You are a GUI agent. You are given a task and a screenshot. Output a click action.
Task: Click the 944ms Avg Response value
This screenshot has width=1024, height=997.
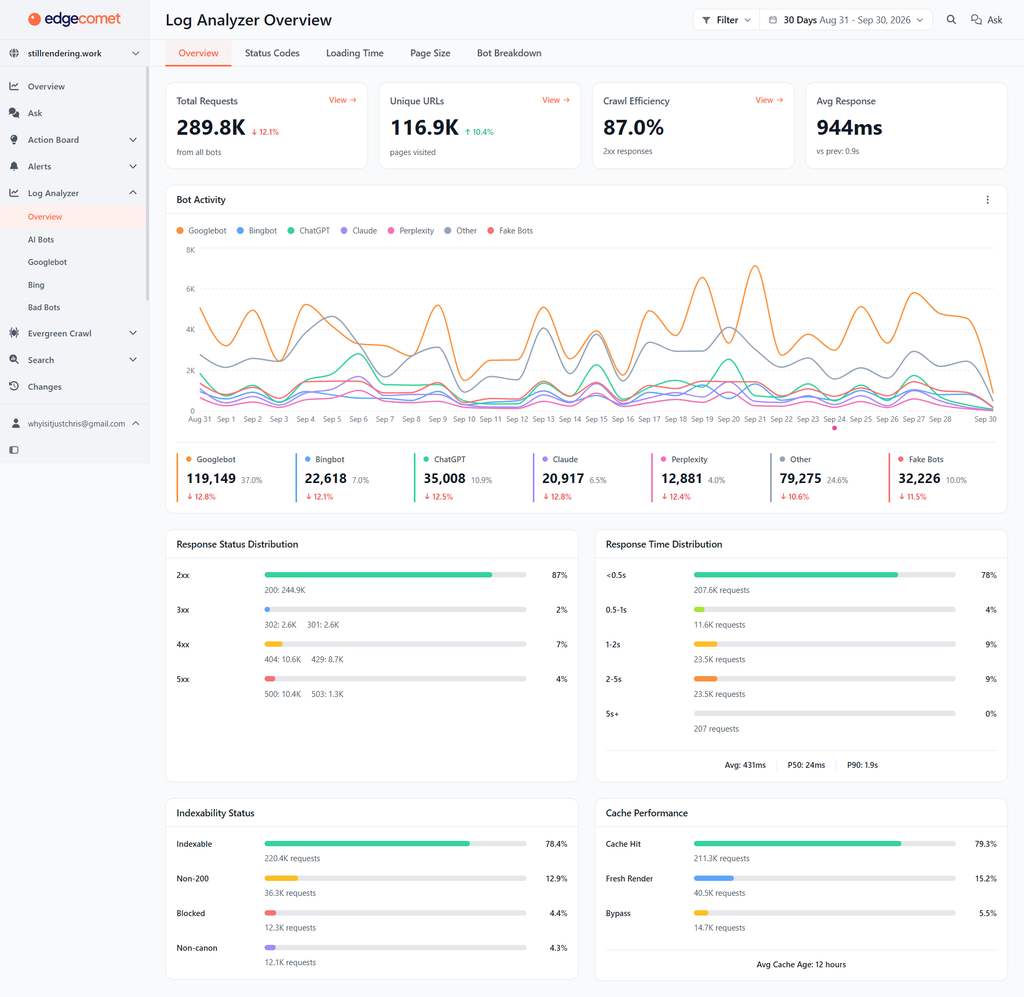(849, 128)
